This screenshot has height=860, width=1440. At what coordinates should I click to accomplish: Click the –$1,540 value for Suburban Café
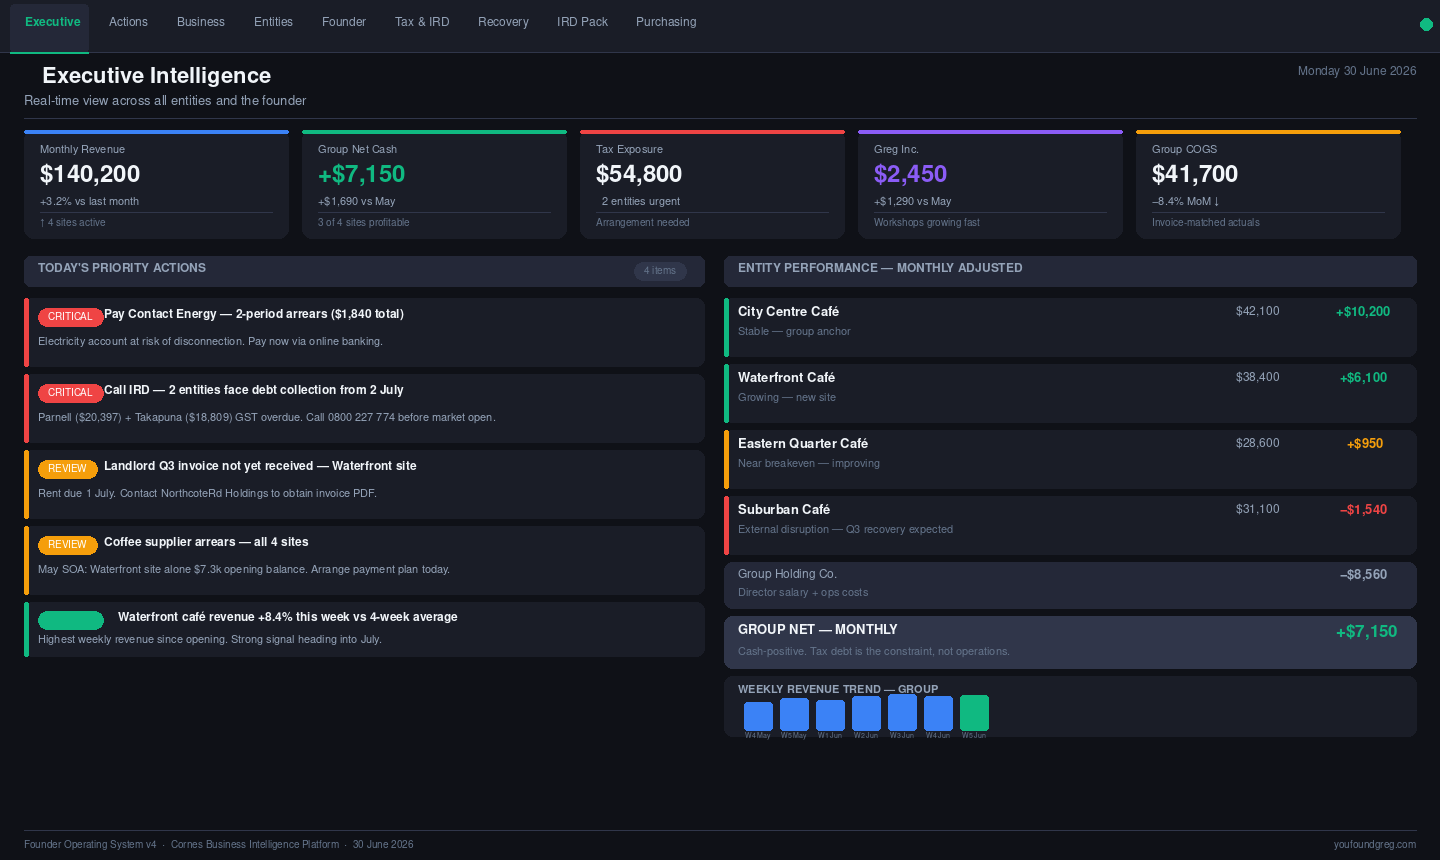point(1364,510)
